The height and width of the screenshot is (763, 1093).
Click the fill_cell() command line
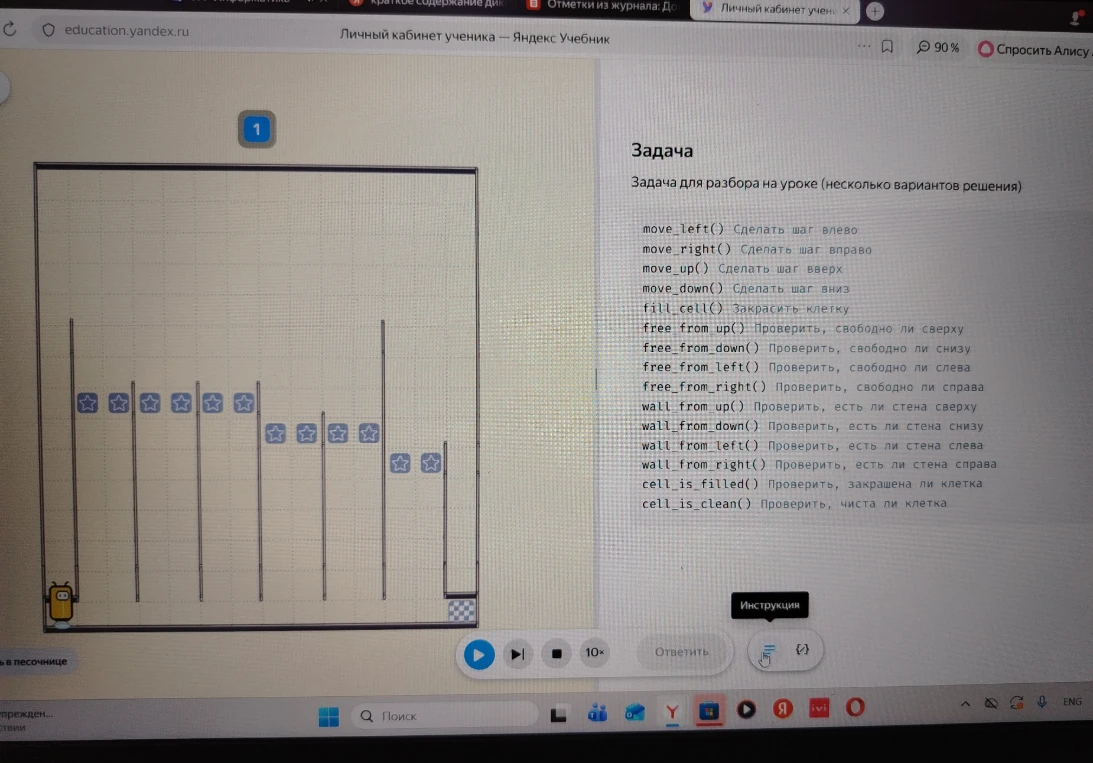[746, 308]
